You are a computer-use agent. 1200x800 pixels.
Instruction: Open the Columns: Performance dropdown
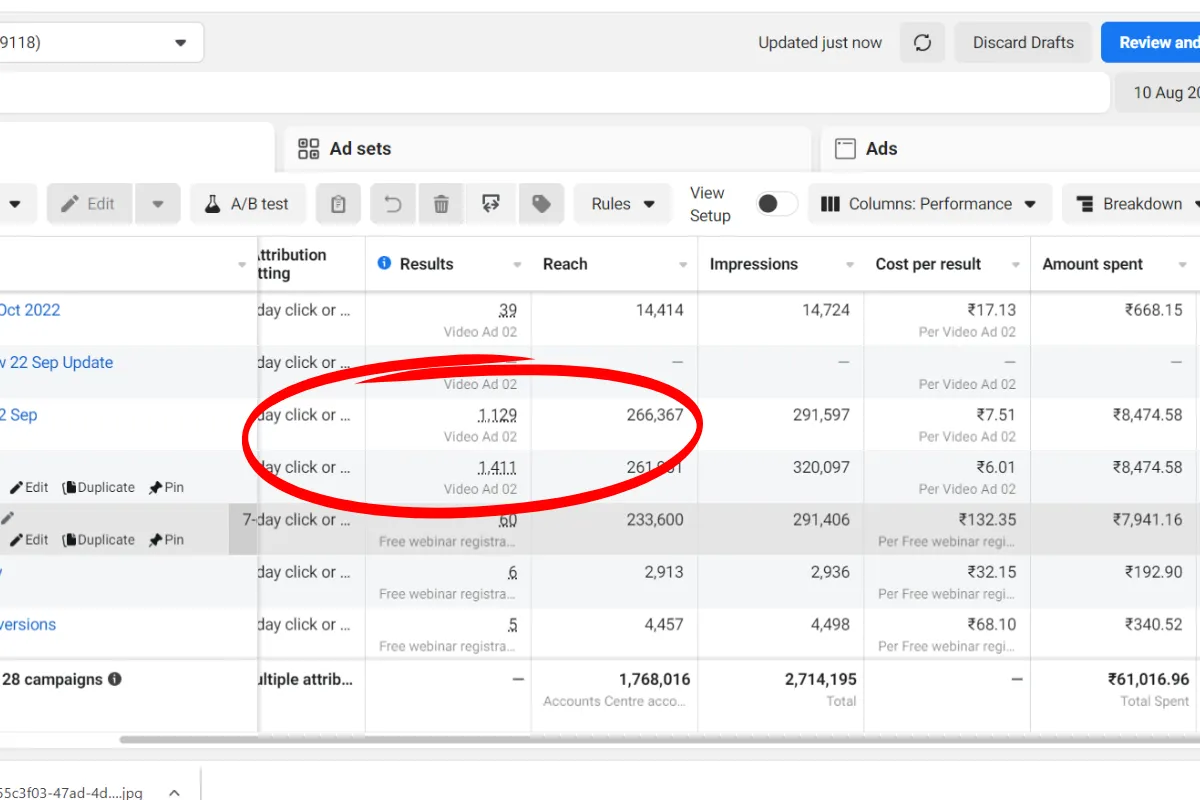point(929,204)
